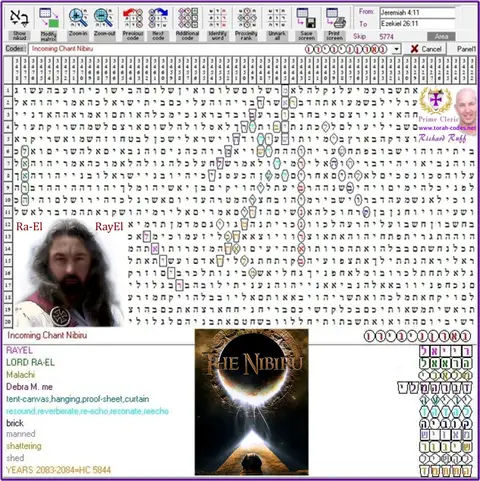Click the large Hebrew word beside Debra M. me
This screenshot has height=481, width=480.
click(x=435, y=388)
